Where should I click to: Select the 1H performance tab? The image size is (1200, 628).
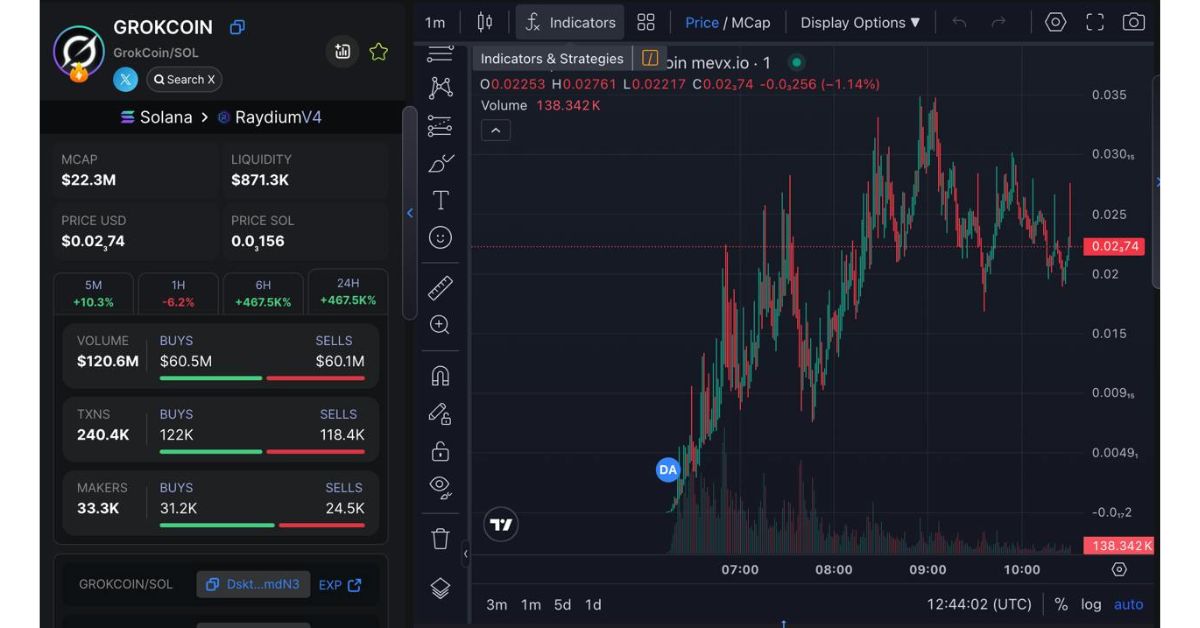[178, 293]
